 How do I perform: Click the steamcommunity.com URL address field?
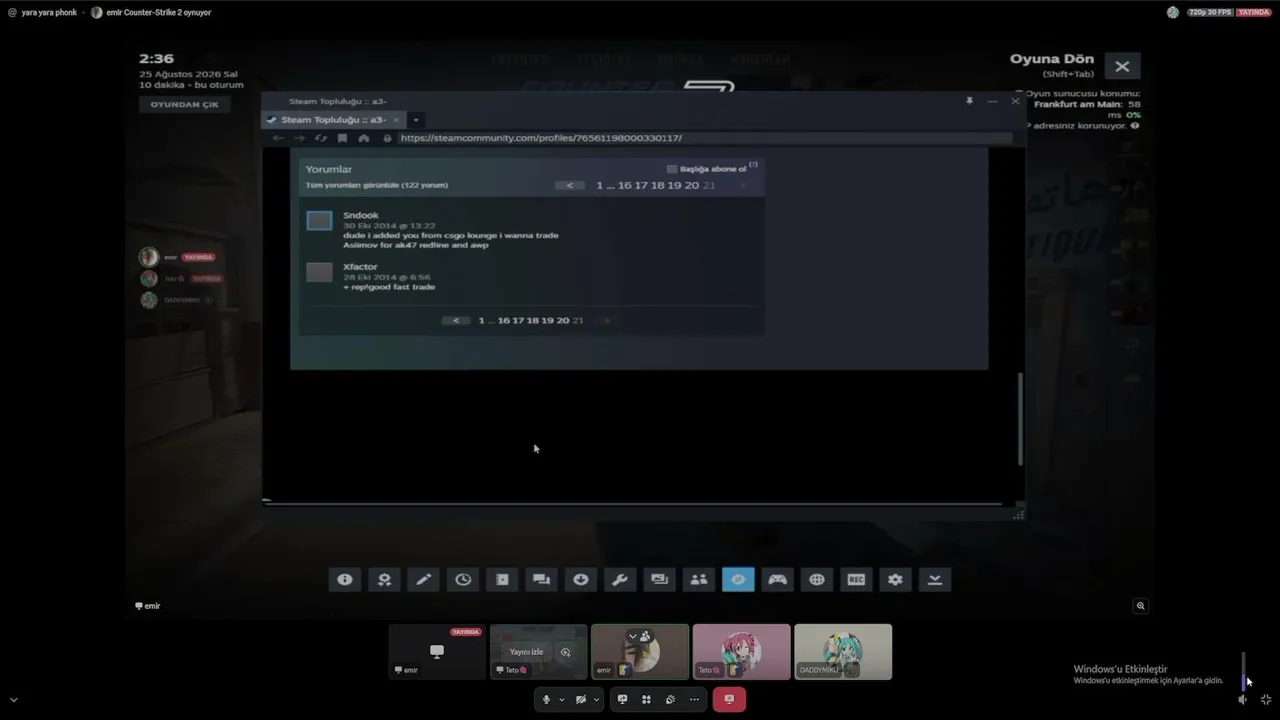click(703, 138)
